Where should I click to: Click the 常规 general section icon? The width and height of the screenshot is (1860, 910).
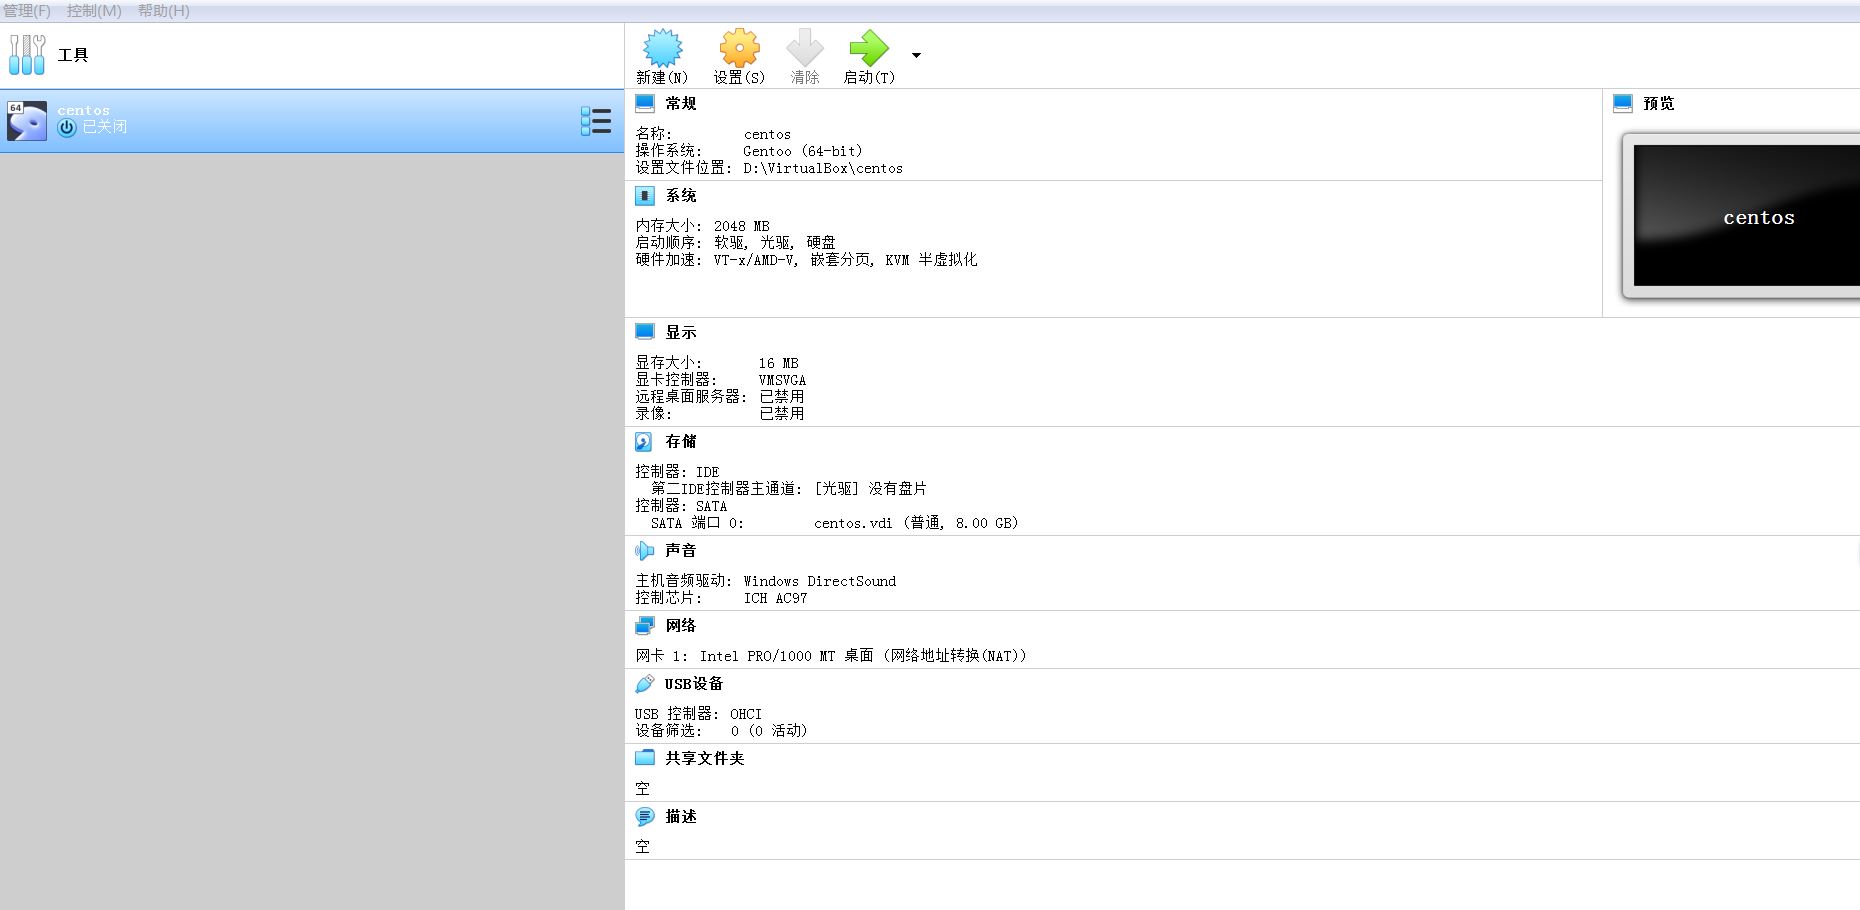click(x=645, y=103)
